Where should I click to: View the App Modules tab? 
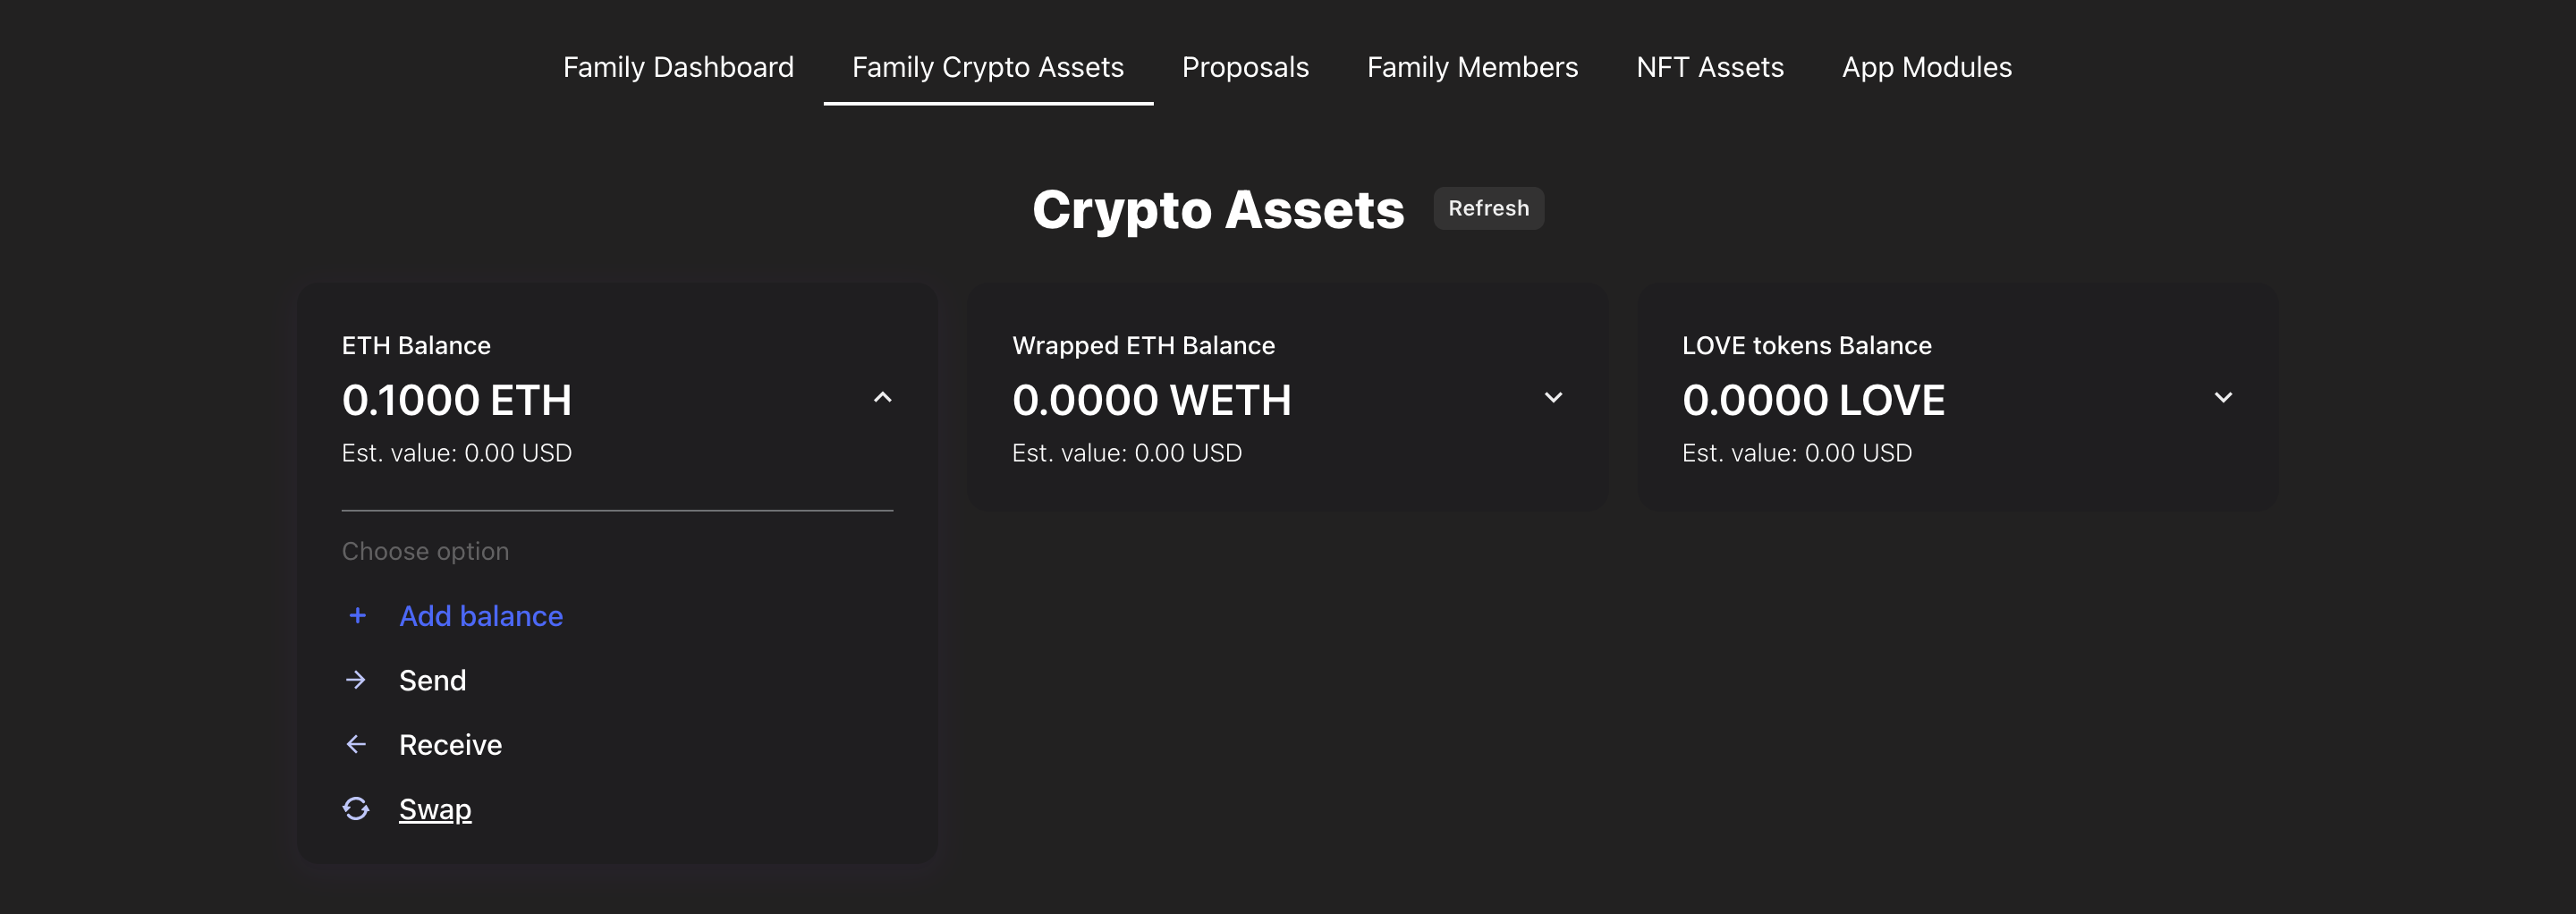1927,67
